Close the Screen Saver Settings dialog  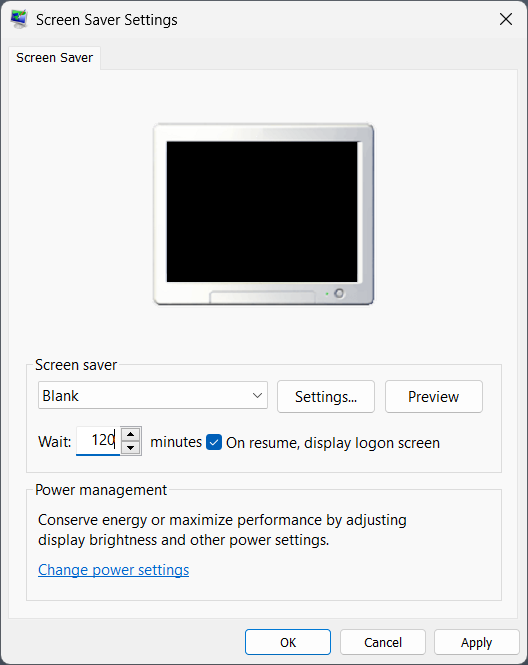(x=506, y=19)
